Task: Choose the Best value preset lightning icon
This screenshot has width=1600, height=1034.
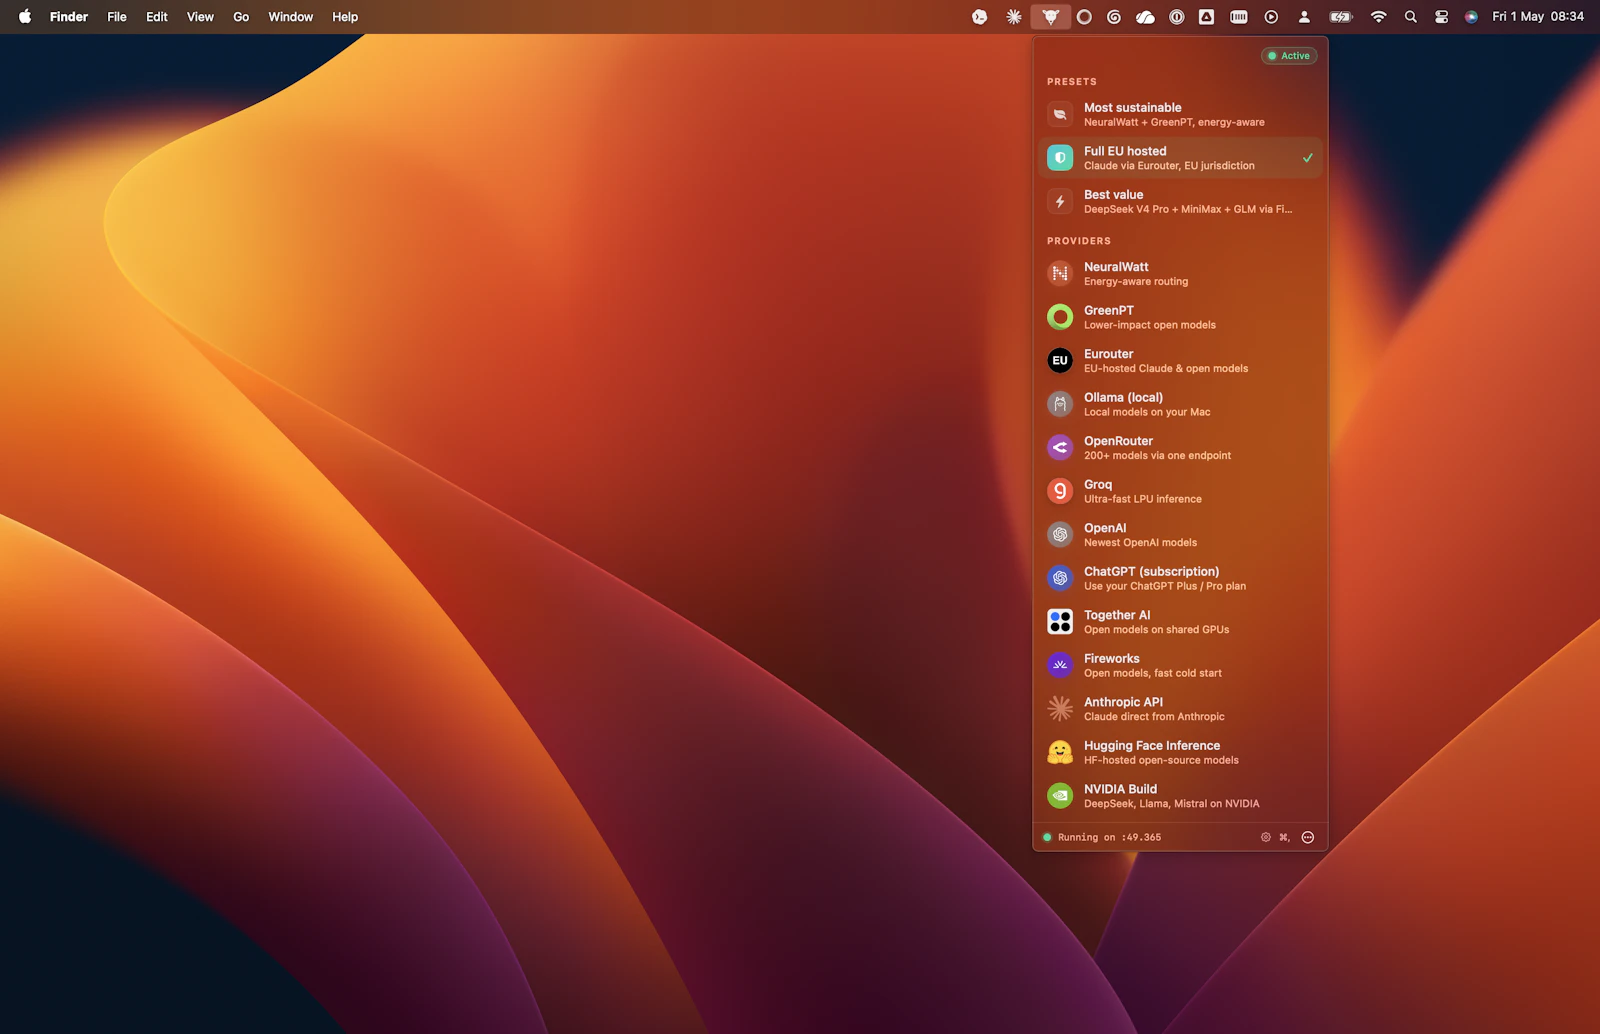Action: [x=1060, y=201]
